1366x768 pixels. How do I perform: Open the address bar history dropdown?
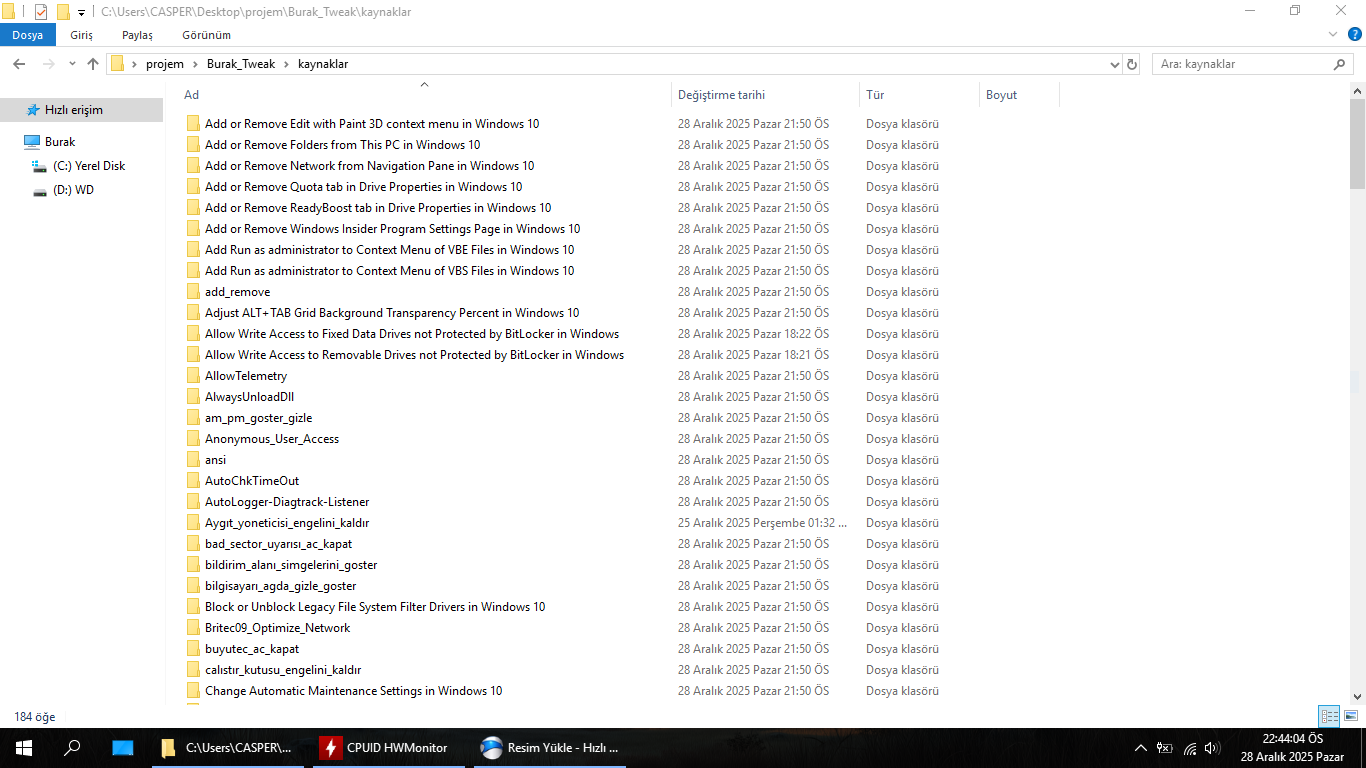click(x=1115, y=64)
